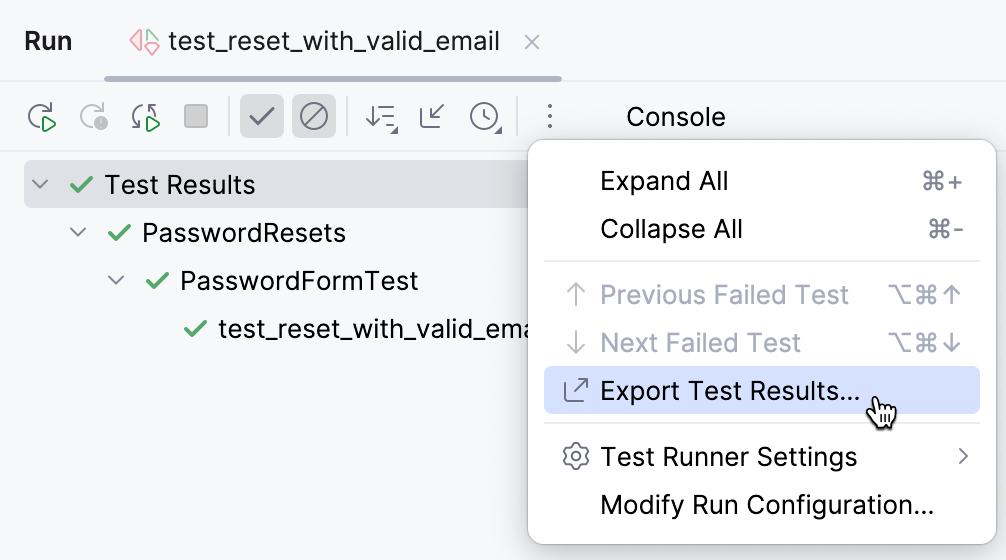Click the Rerun test icon
This screenshot has width=1006, height=560.
[42, 117]
